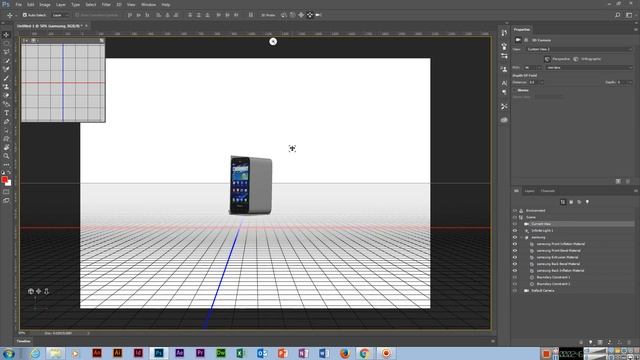Open the Depth value dropdown
The image size is (640, 360).
630,82
